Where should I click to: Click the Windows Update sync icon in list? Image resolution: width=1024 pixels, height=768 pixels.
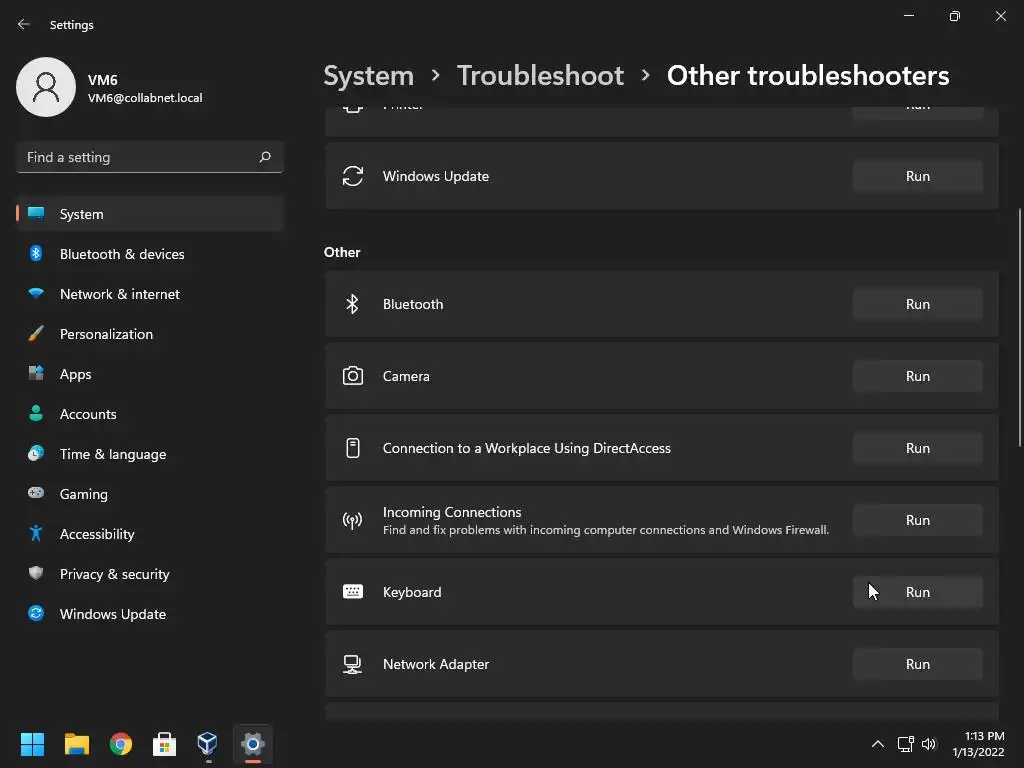coord(353,176)
